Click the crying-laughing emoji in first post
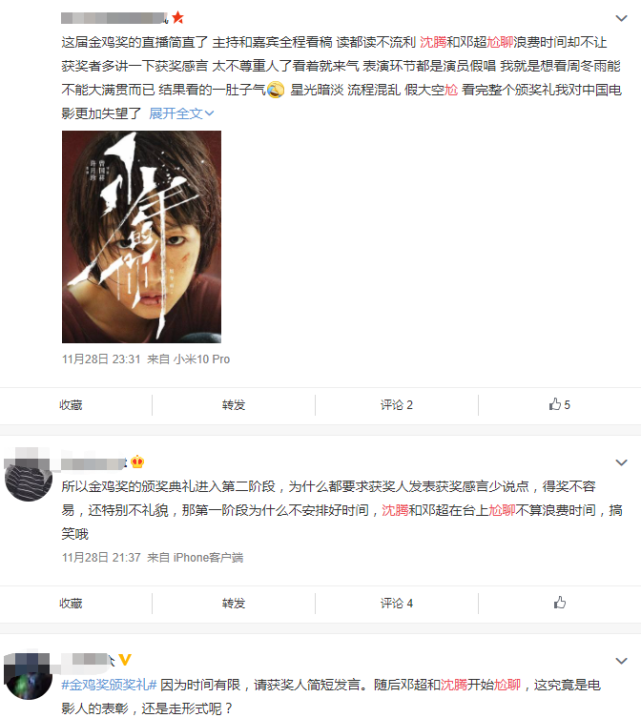 coord(275,89)
